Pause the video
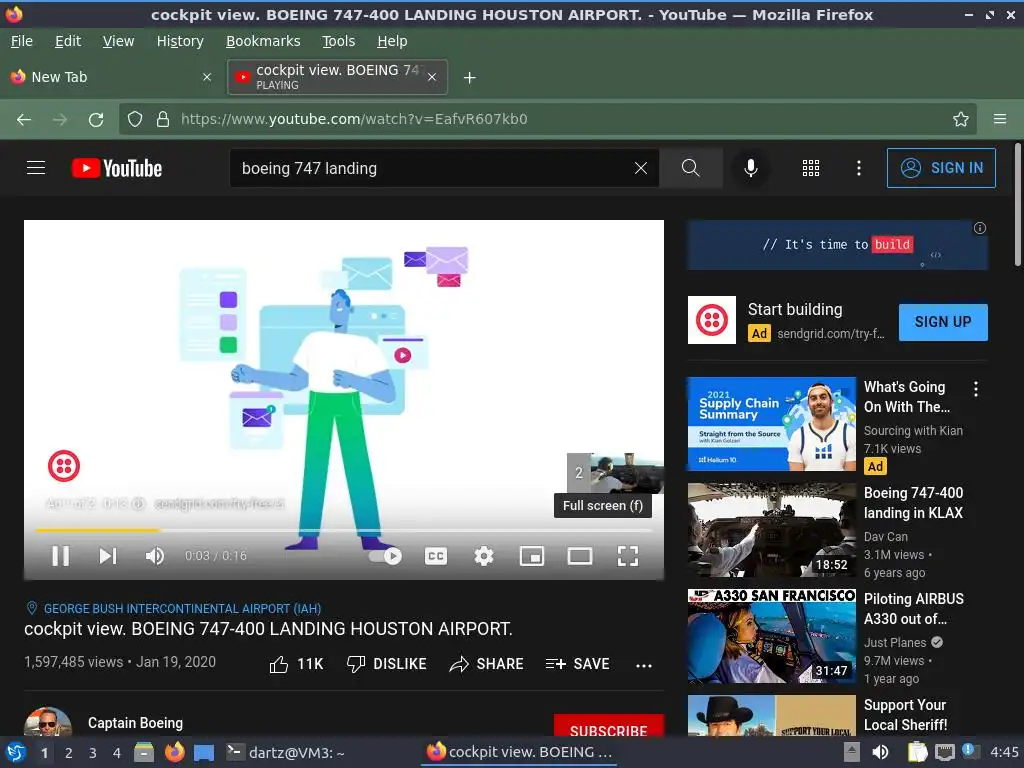 coord(61,556)
